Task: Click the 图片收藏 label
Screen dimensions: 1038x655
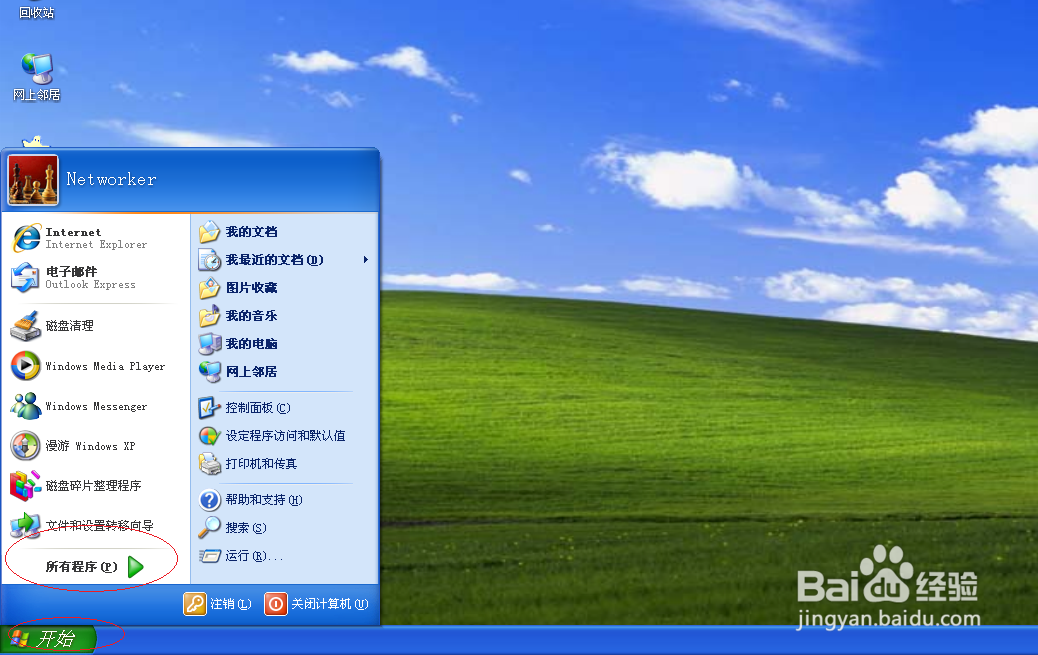Action: coord(252,287)
